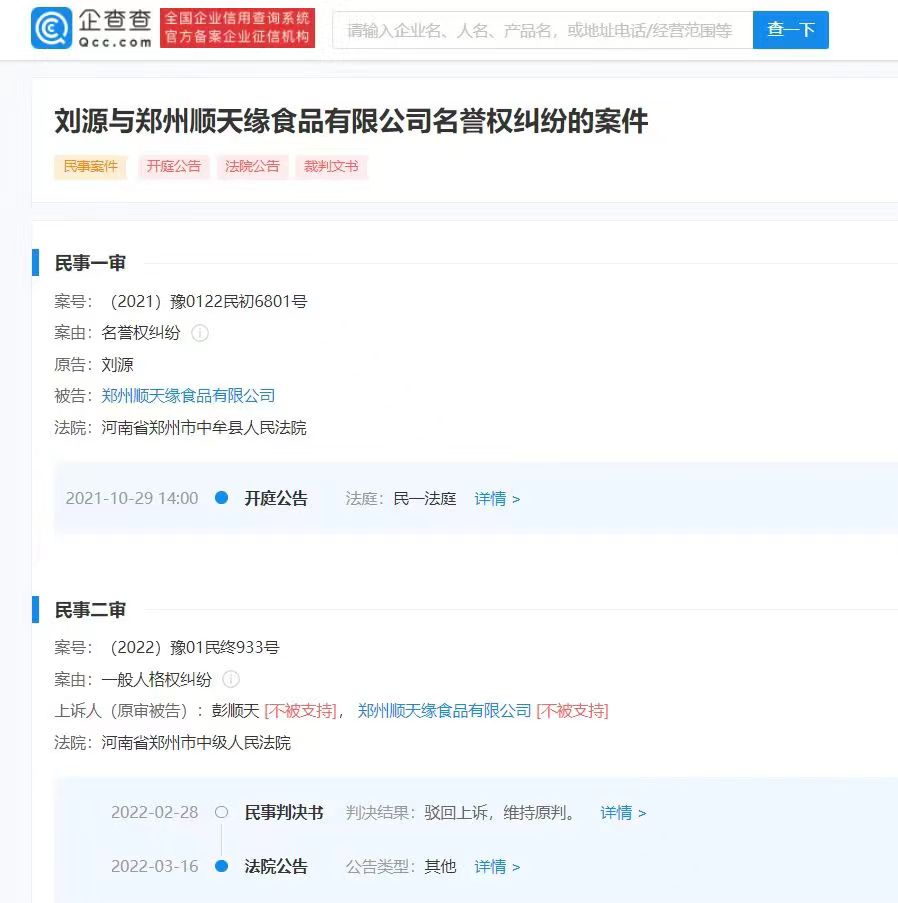Click the 民事二审 section heading
The height and width of the screenshot is (903, 898).
pos(90,610)
